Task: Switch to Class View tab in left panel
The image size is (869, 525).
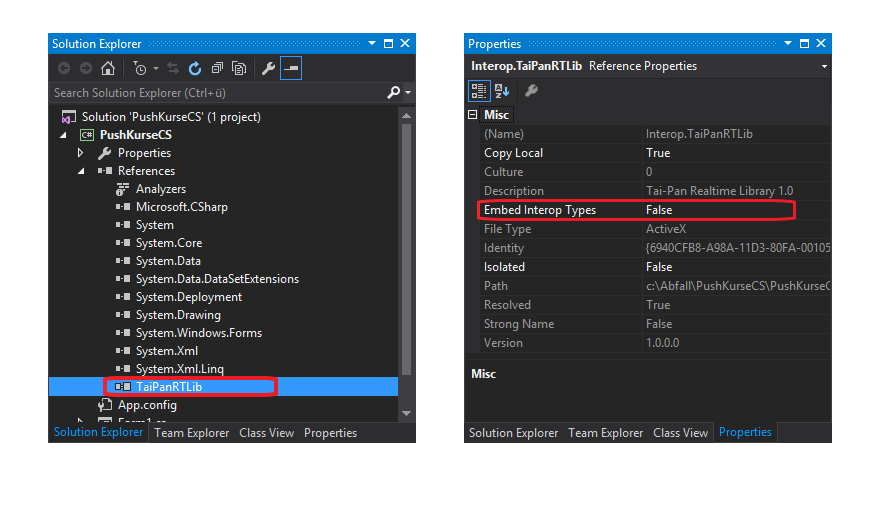Action: tap(267, 433)
